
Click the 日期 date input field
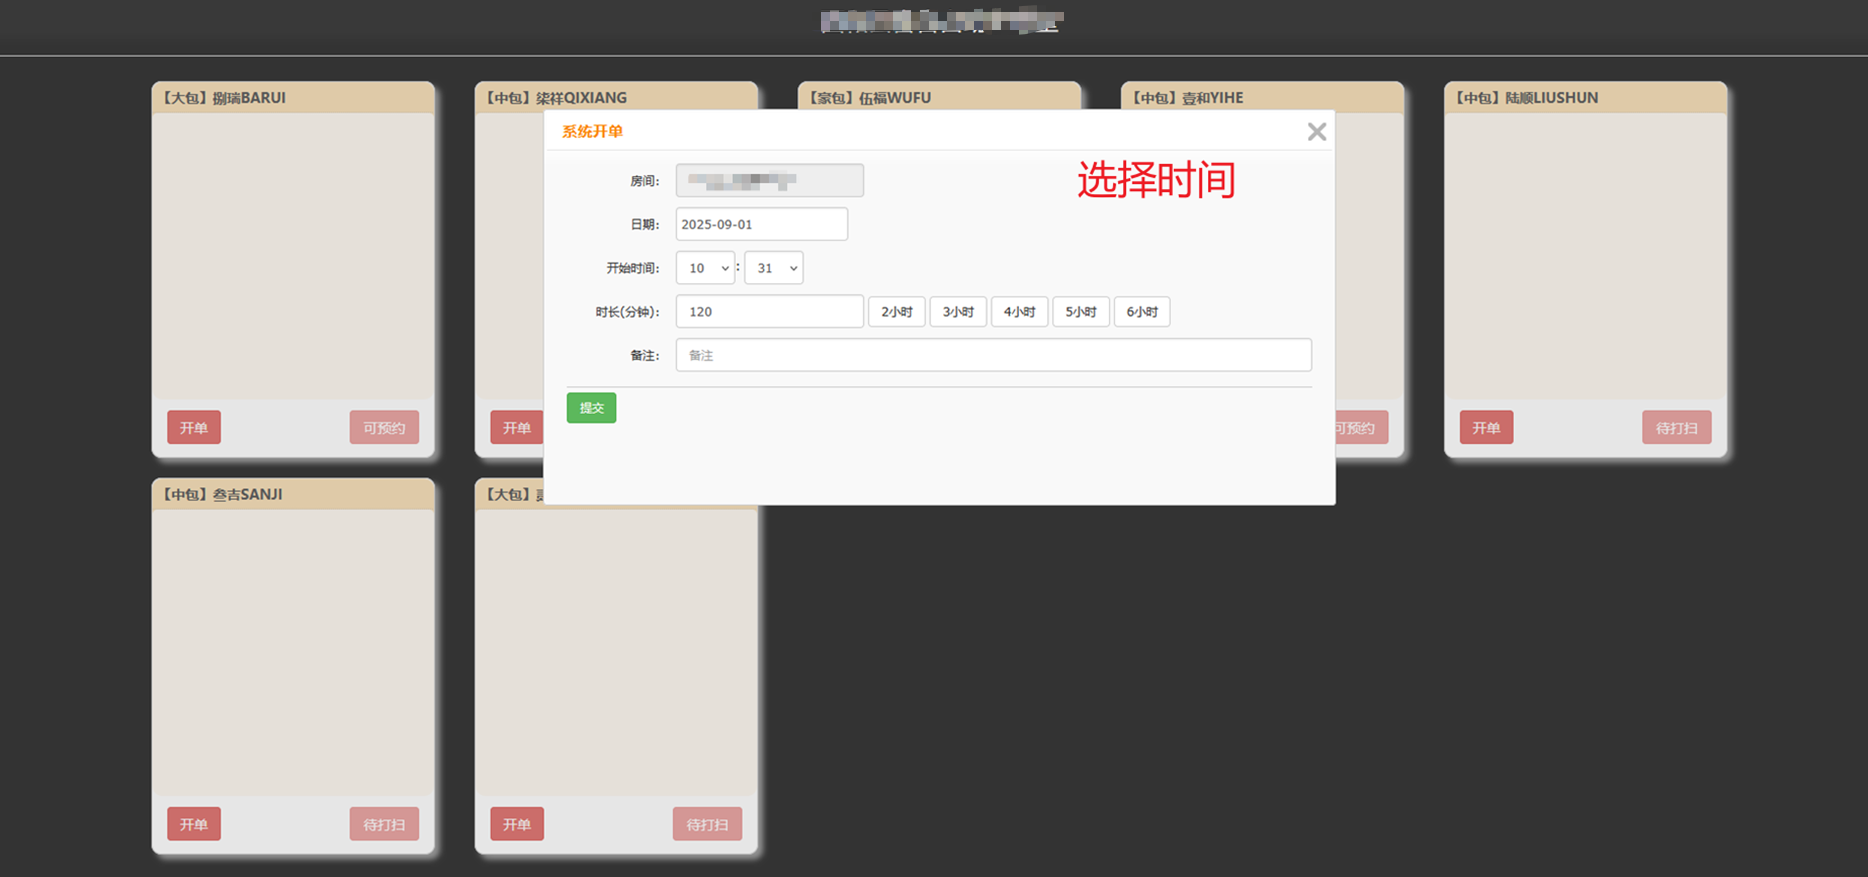[761, 224]
